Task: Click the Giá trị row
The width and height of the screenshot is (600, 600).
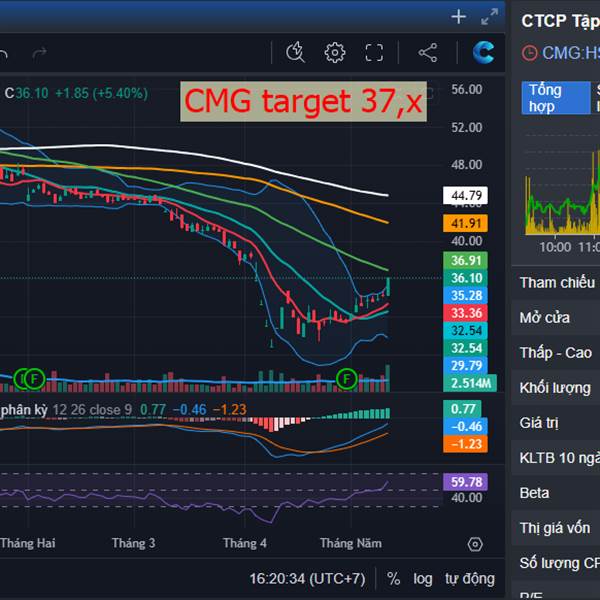Action: [x=556, y=423]
